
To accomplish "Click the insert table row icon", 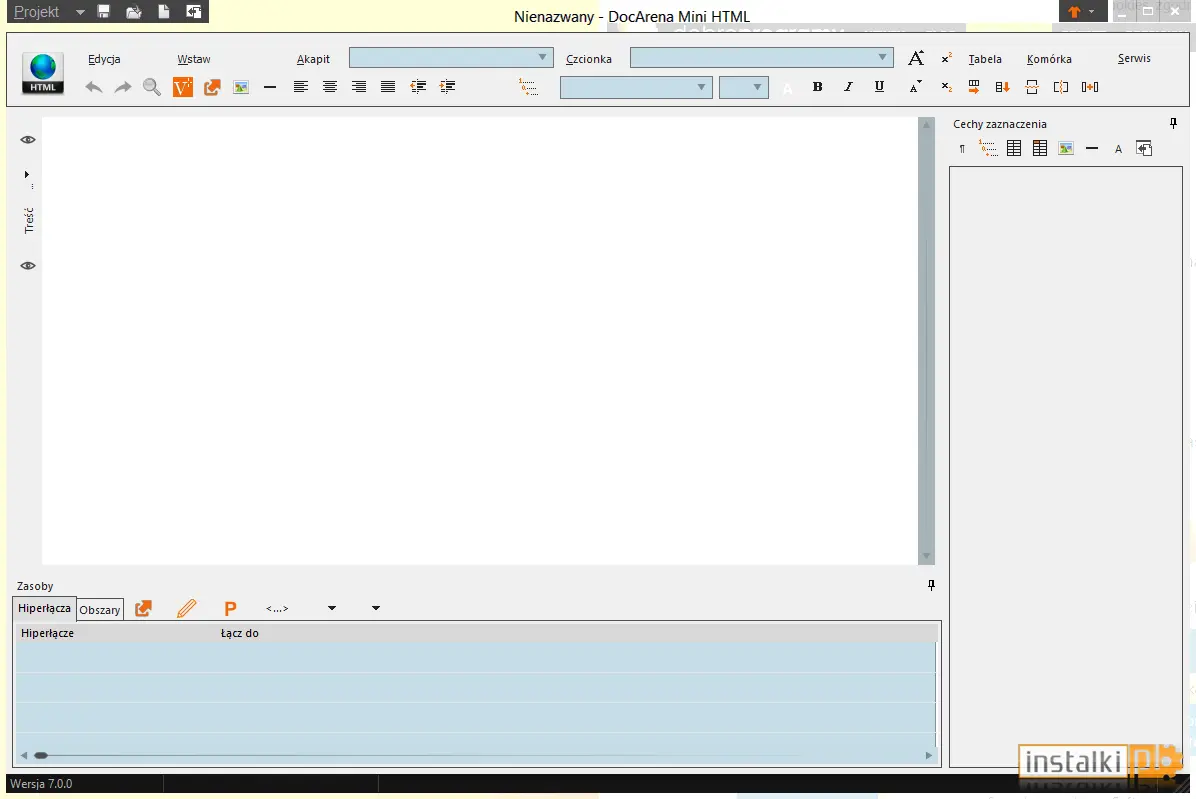I will click(x=974, y=87).
